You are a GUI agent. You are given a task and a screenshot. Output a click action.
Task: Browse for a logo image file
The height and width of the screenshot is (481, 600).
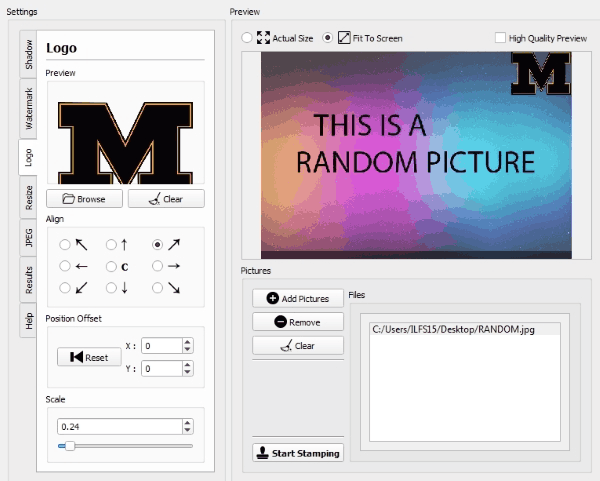pos(84,199)
